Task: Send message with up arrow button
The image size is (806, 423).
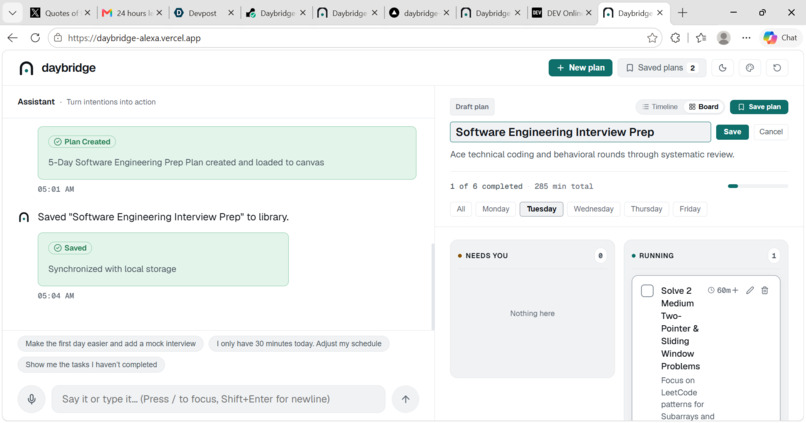Action: [x=406, y=399]
